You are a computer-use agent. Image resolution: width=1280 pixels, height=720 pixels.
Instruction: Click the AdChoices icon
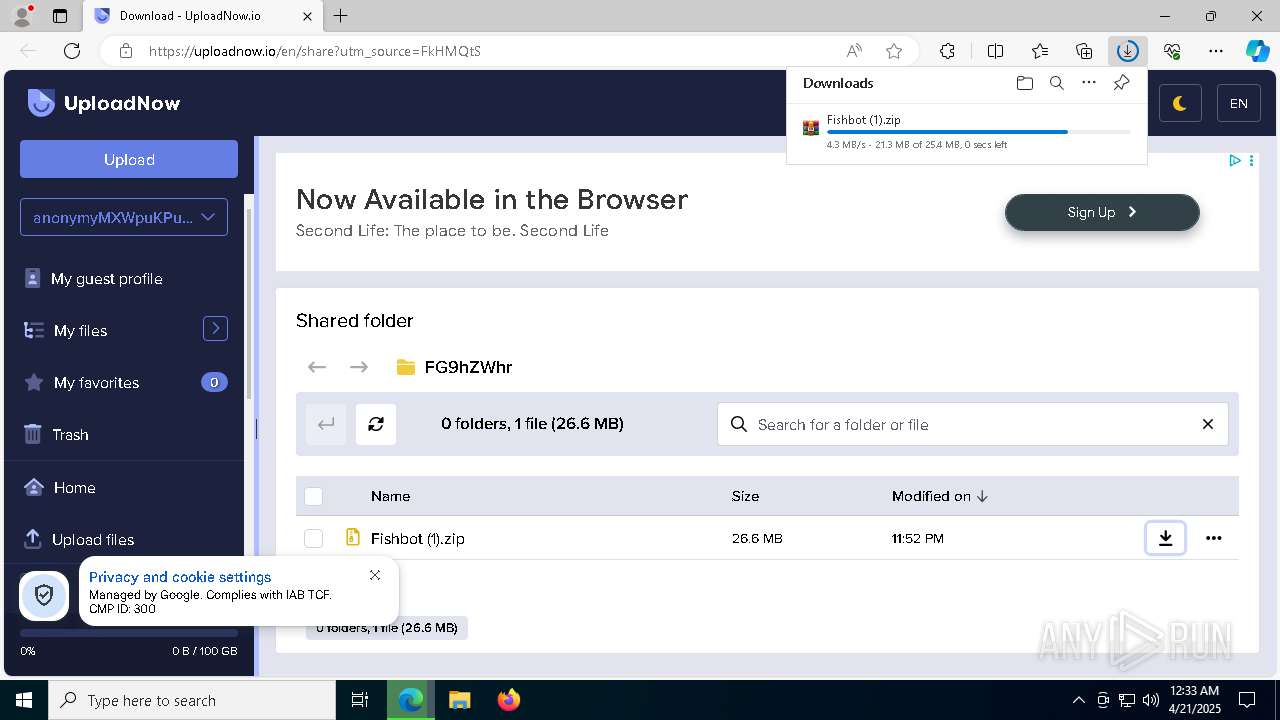(1235, 160)
